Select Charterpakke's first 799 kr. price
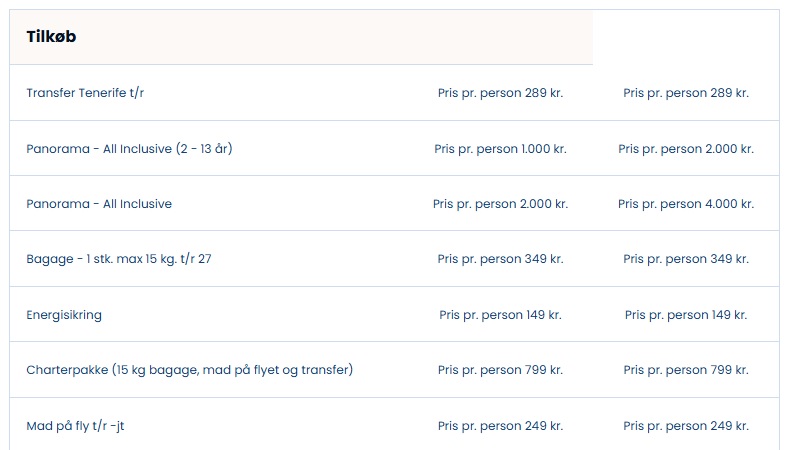788x450 pixels. pyautogui.click(x=500, y=370)
